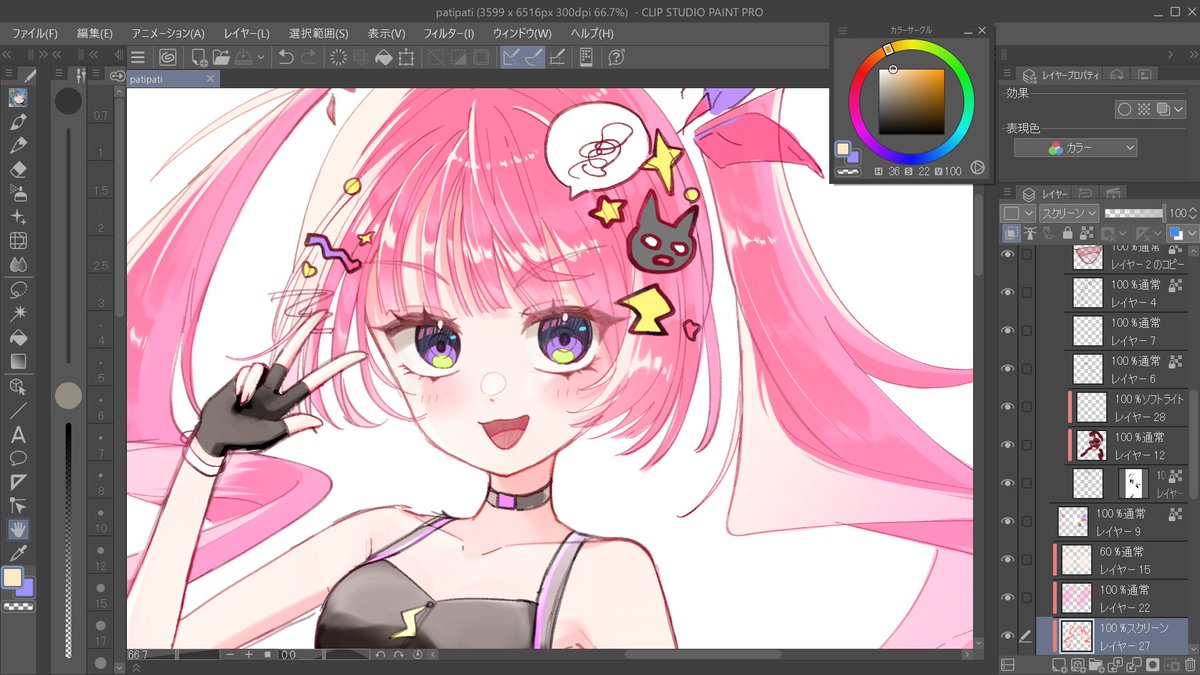1200x675 pixels.
Task: Click the smartphone connect icon
Action: coord(587,57)
